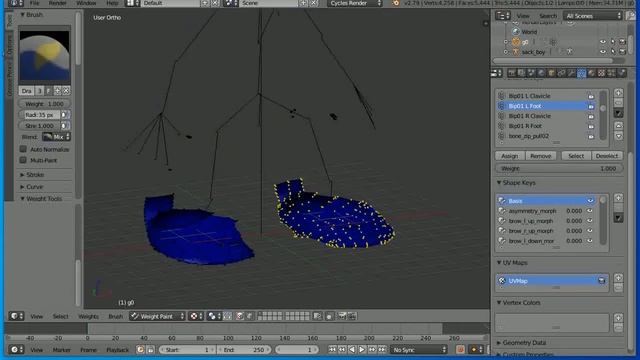The width and height of the screenshot is (640, 360).
Task: Open the timeline Playback menu
Action: coord(118,350)
